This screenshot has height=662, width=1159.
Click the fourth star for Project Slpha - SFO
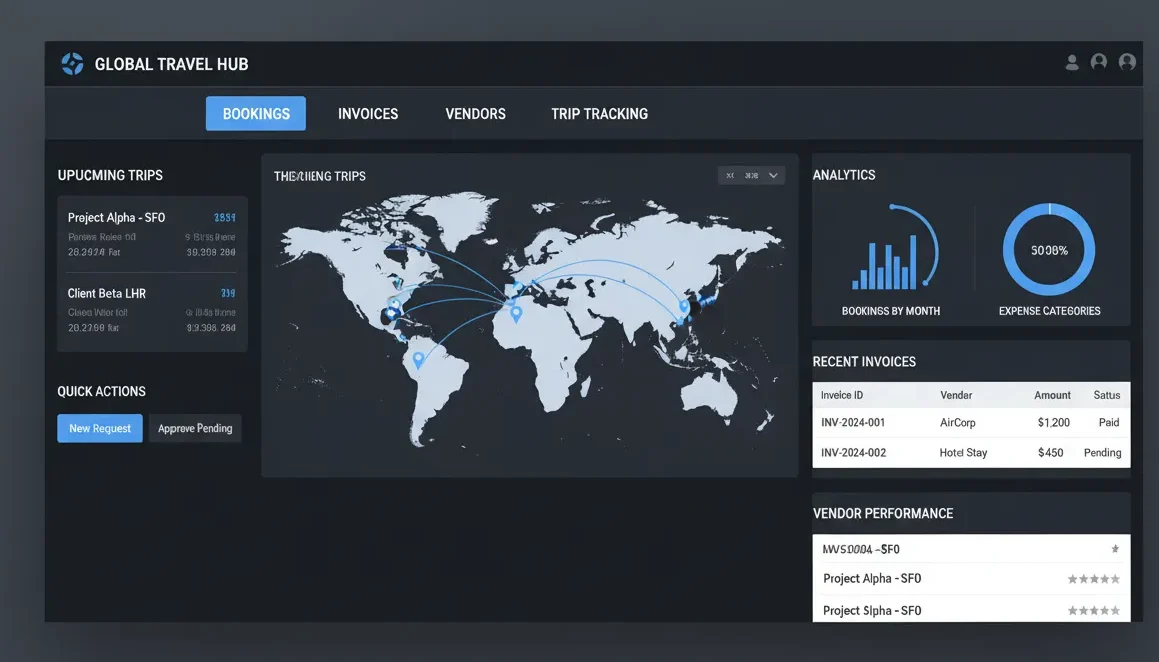click(x=1105, y=610)
